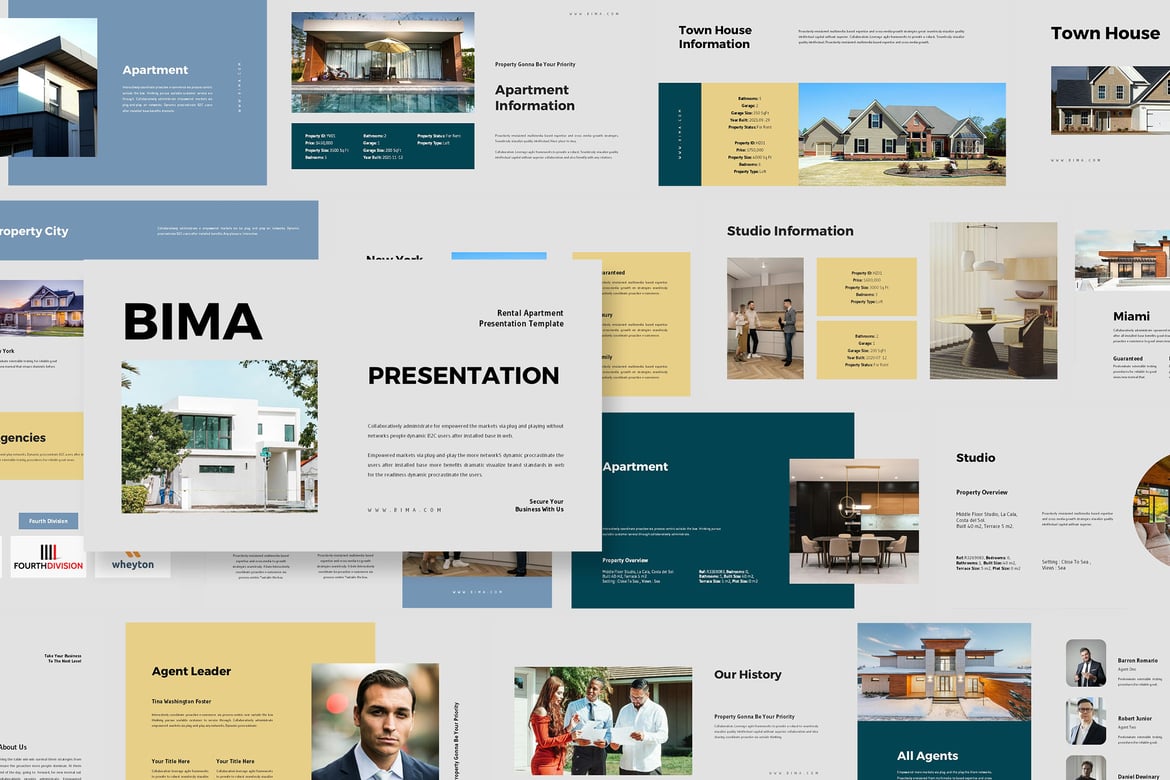This screenshot has height=780, width=1170.
Task: Click the All Agents heading
Action: click(x=927, y=756)
